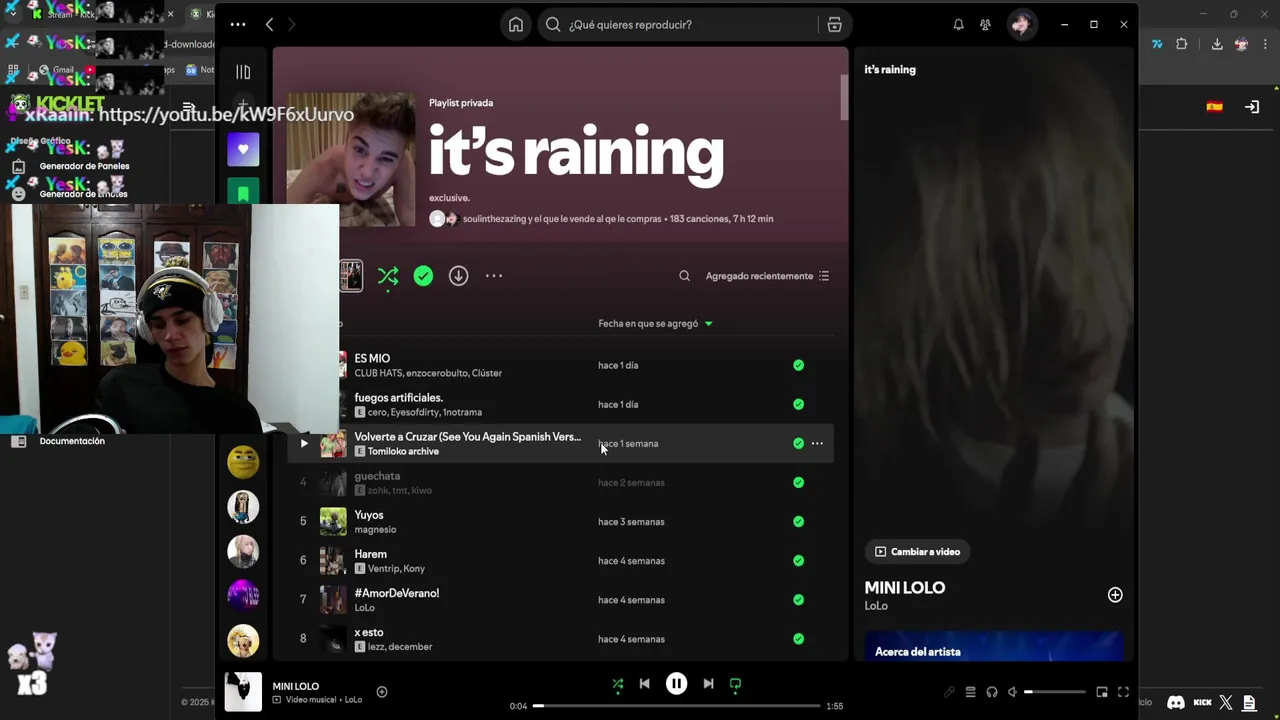This screenshot has height=720, width=1280.
Task: Open the friends activity icon
Action: 986,25
